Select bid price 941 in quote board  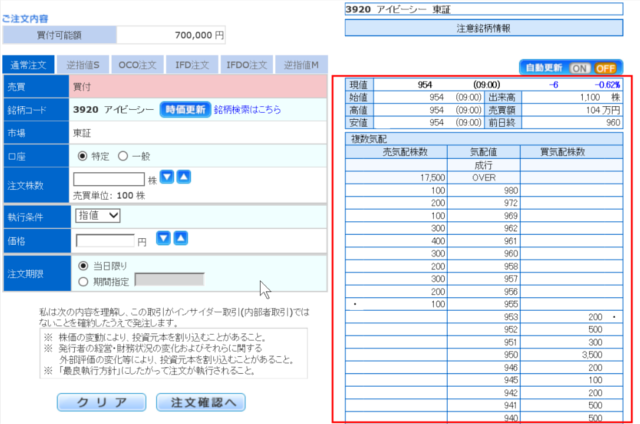[510, 406]
